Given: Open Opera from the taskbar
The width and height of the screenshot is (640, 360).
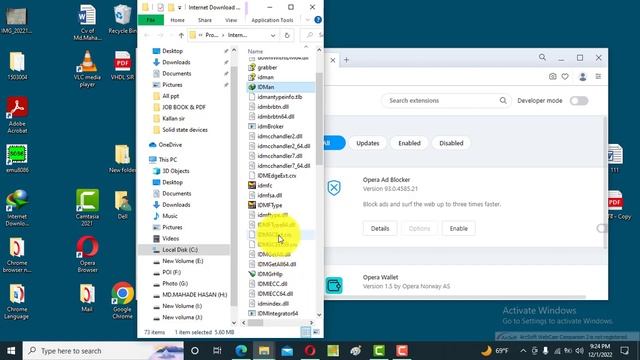Looking at the screenshot, I should pos(310,351).
